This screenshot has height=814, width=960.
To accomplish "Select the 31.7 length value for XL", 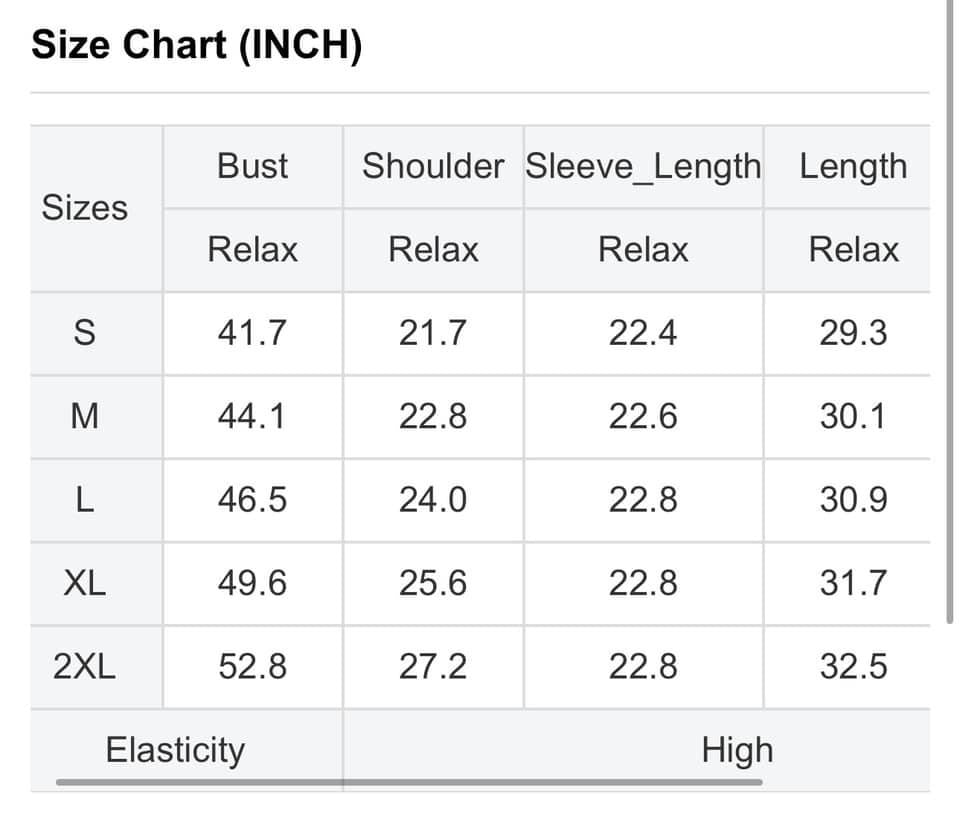I will click(x=853, y=582).
